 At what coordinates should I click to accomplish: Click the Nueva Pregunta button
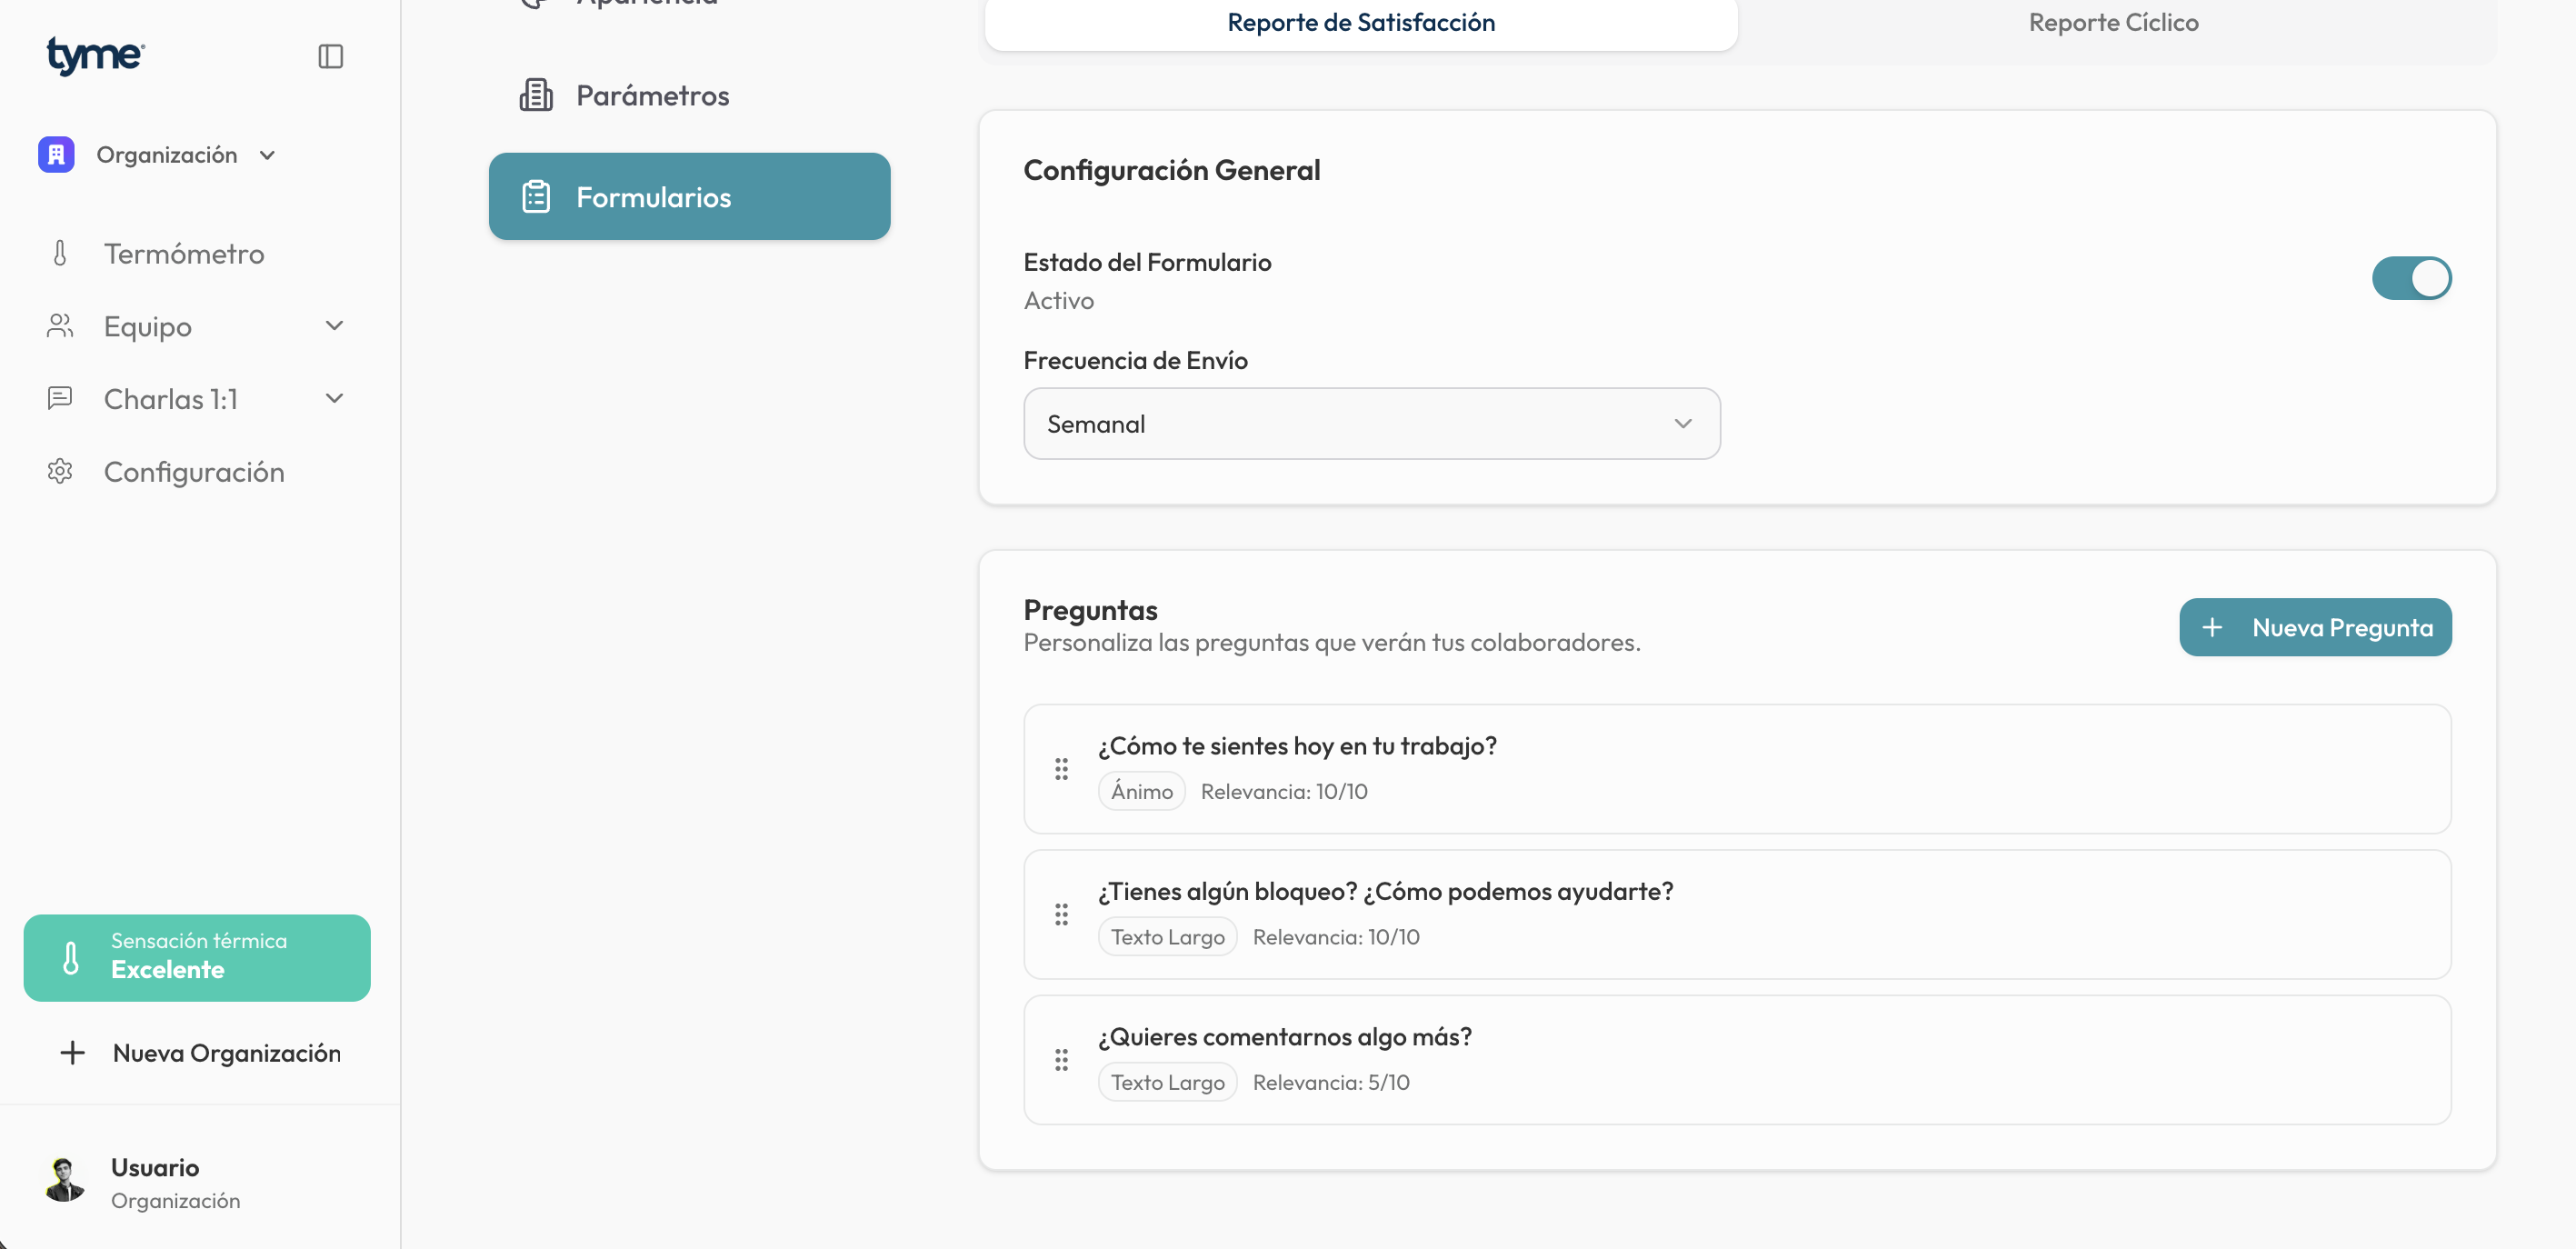point(2315,627)
